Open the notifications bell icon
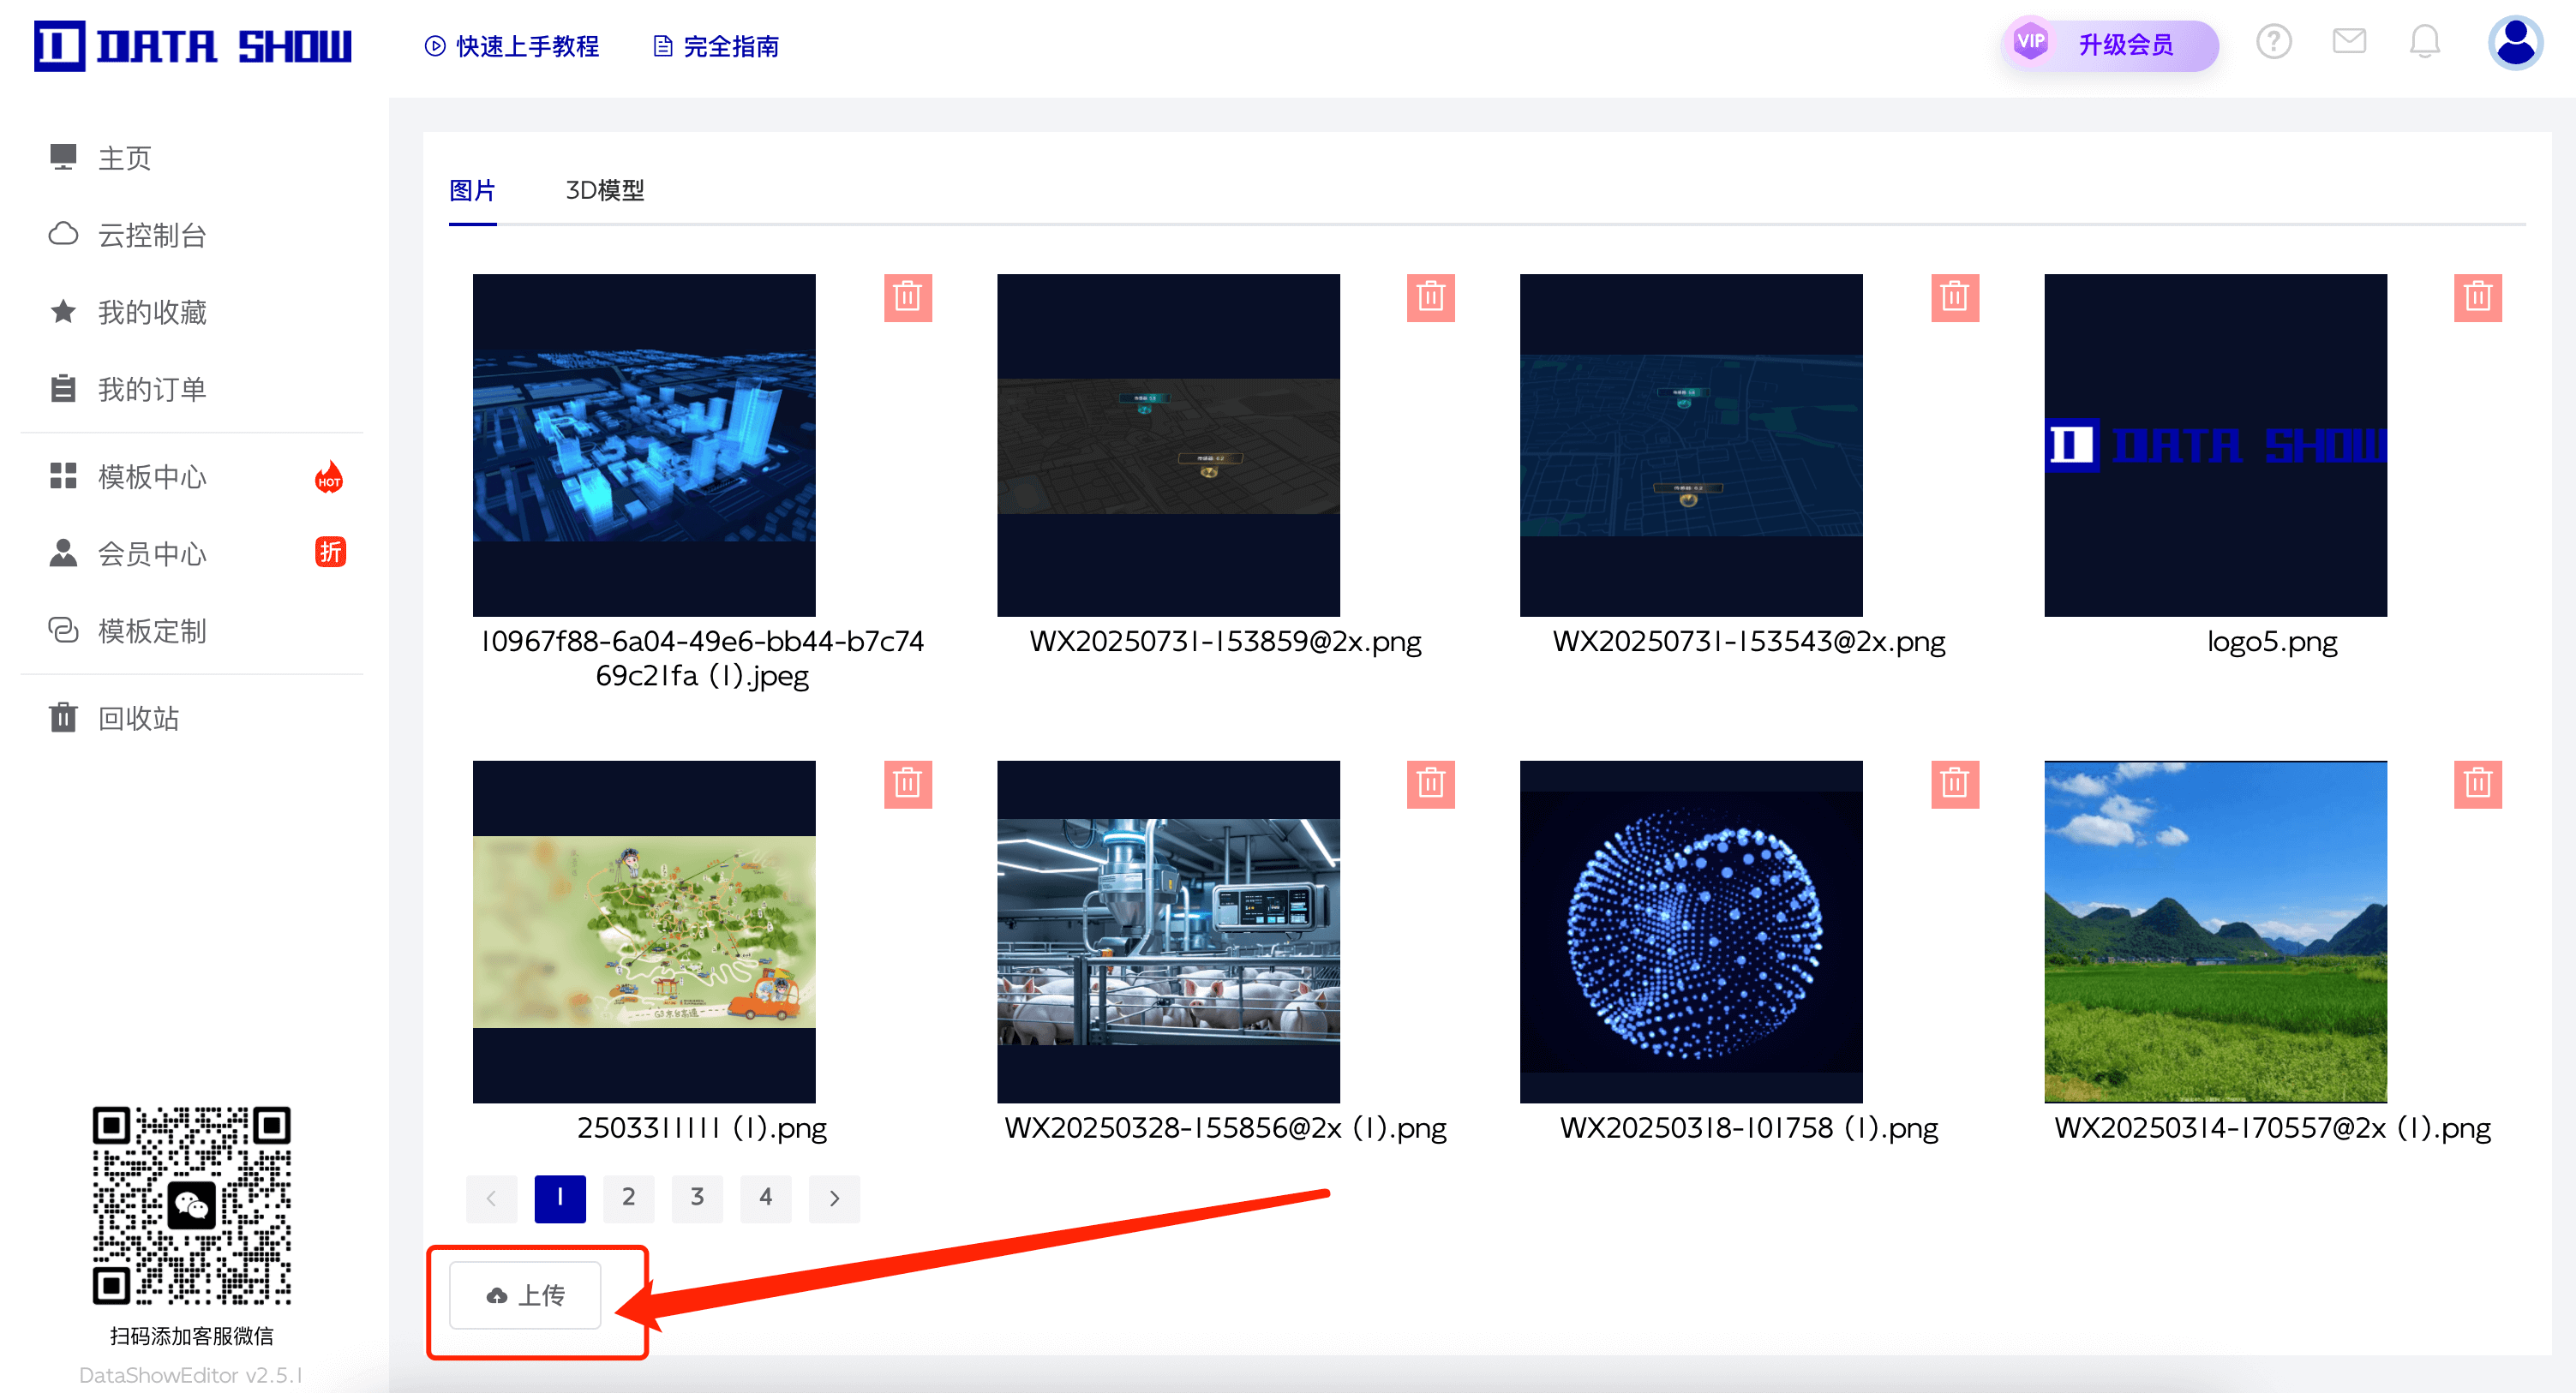The image size is (2576, 1393). coord(2424,43)
